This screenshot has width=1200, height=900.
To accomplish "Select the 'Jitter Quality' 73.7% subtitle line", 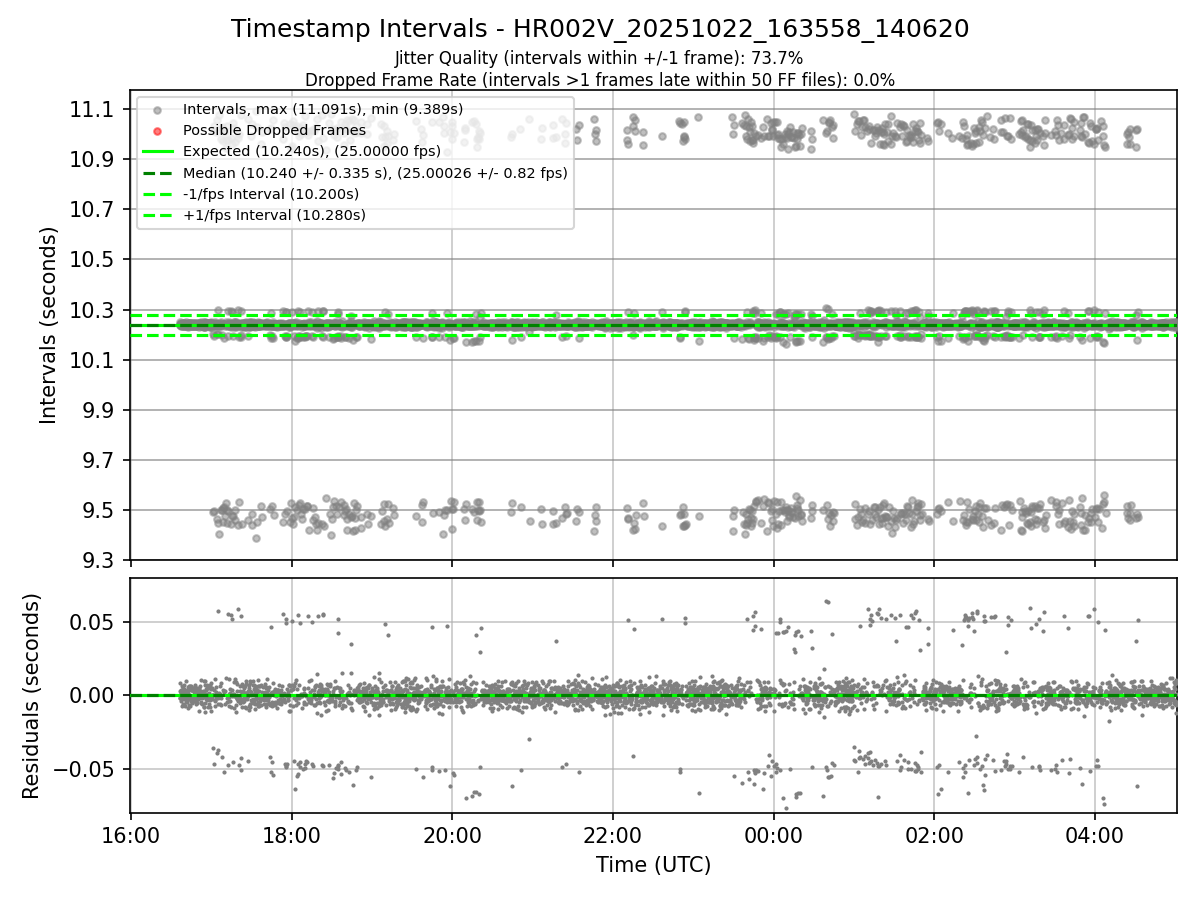I will click(x=599, y=58).
